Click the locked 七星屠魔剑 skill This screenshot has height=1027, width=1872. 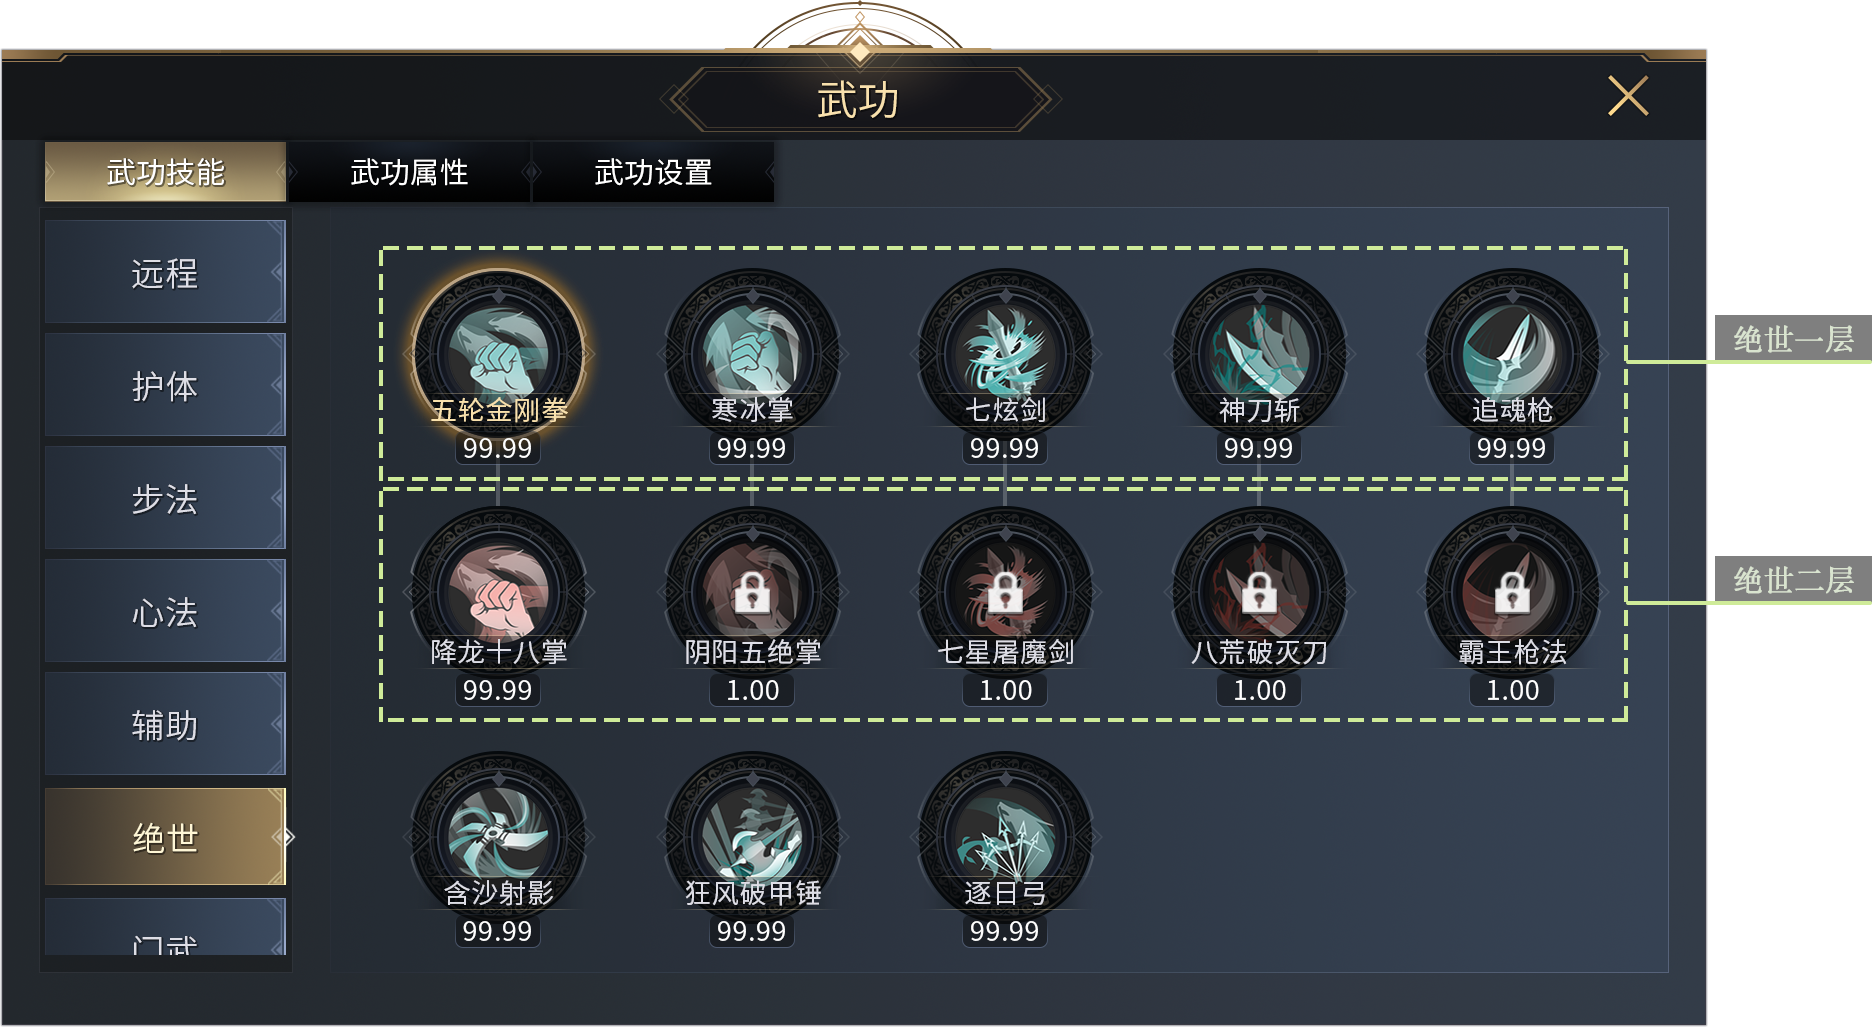[x=1005, y=594]
